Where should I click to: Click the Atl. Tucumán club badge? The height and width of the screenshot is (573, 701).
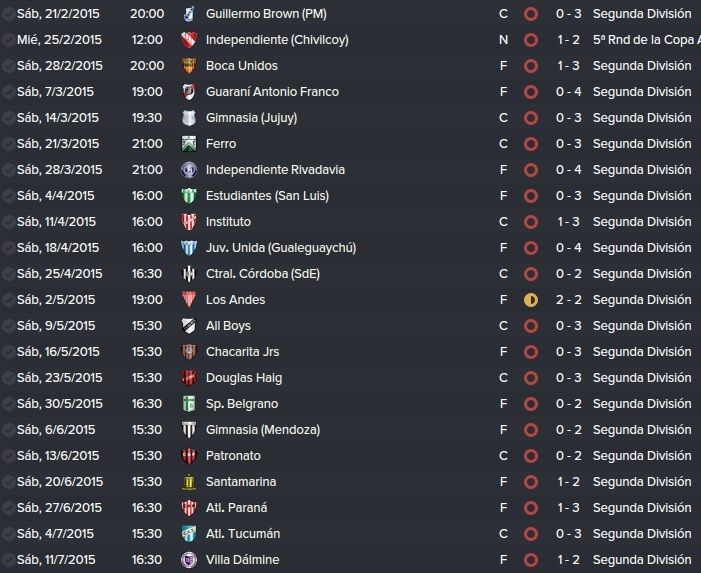pyautogui.click(x=189, y=534)
